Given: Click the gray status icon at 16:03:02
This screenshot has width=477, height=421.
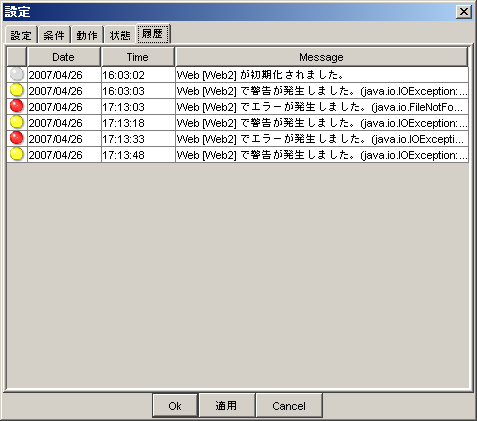Looking at the screenshot, I should pos(17,74).
